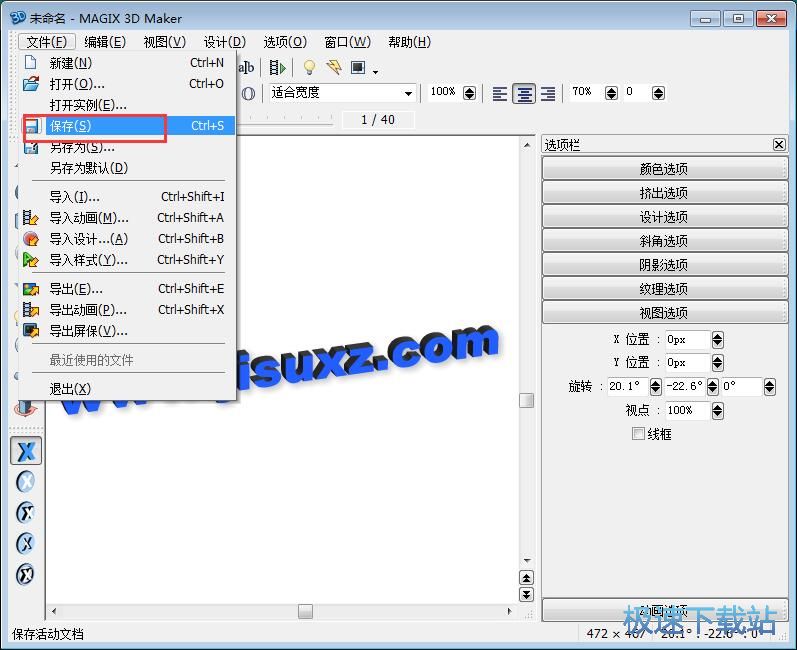Select the third round X button style
Image resolution: width=797 pixels, height=650 pixels.
coord(25,512)
